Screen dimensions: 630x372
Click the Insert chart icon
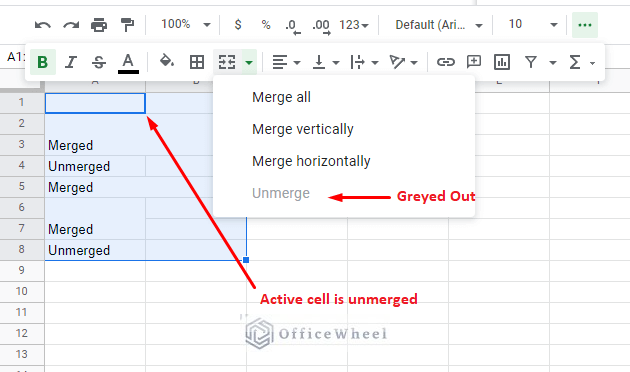click(x=502, y=62)
